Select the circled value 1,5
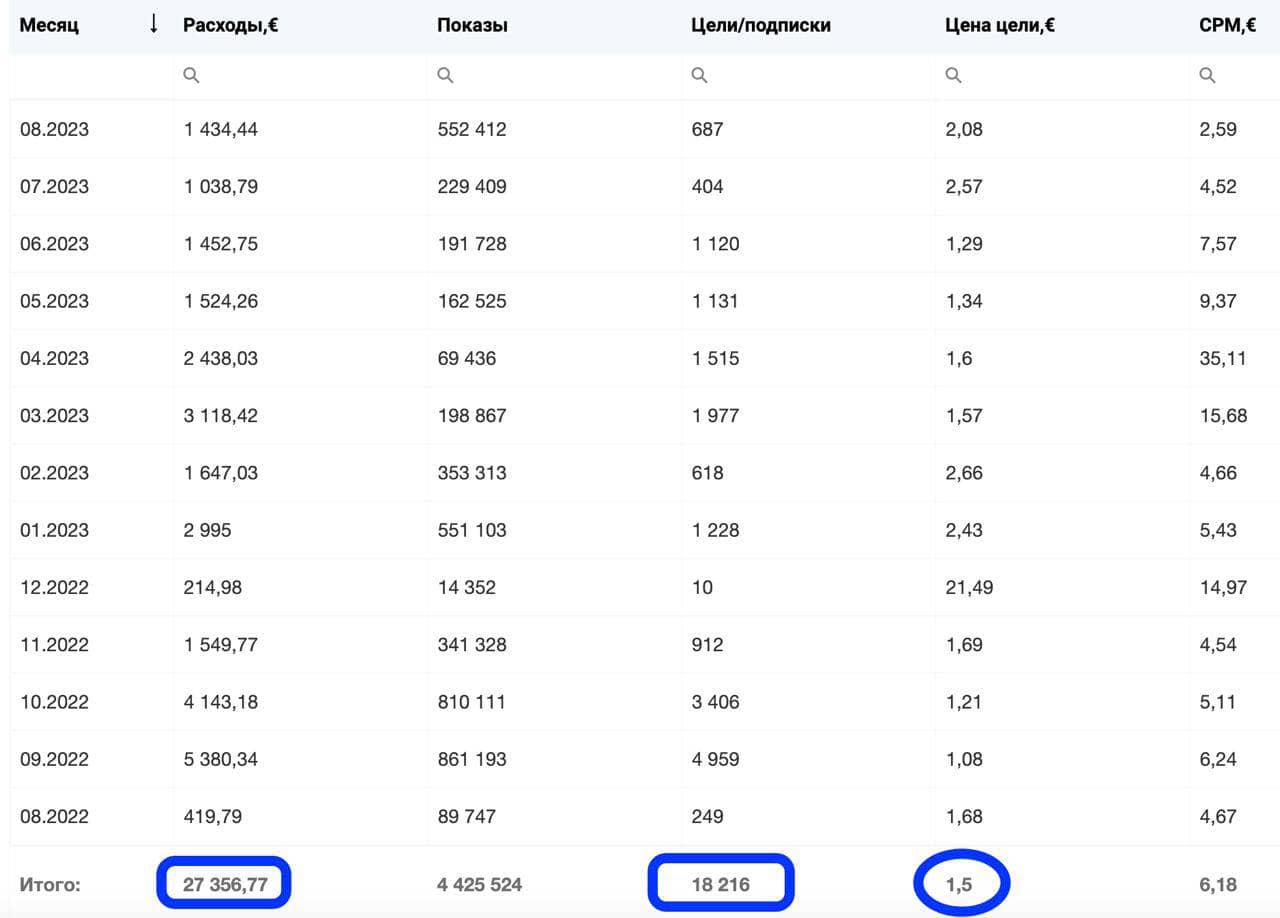This screenshot has width=1280, height=918. click(961, 883)
